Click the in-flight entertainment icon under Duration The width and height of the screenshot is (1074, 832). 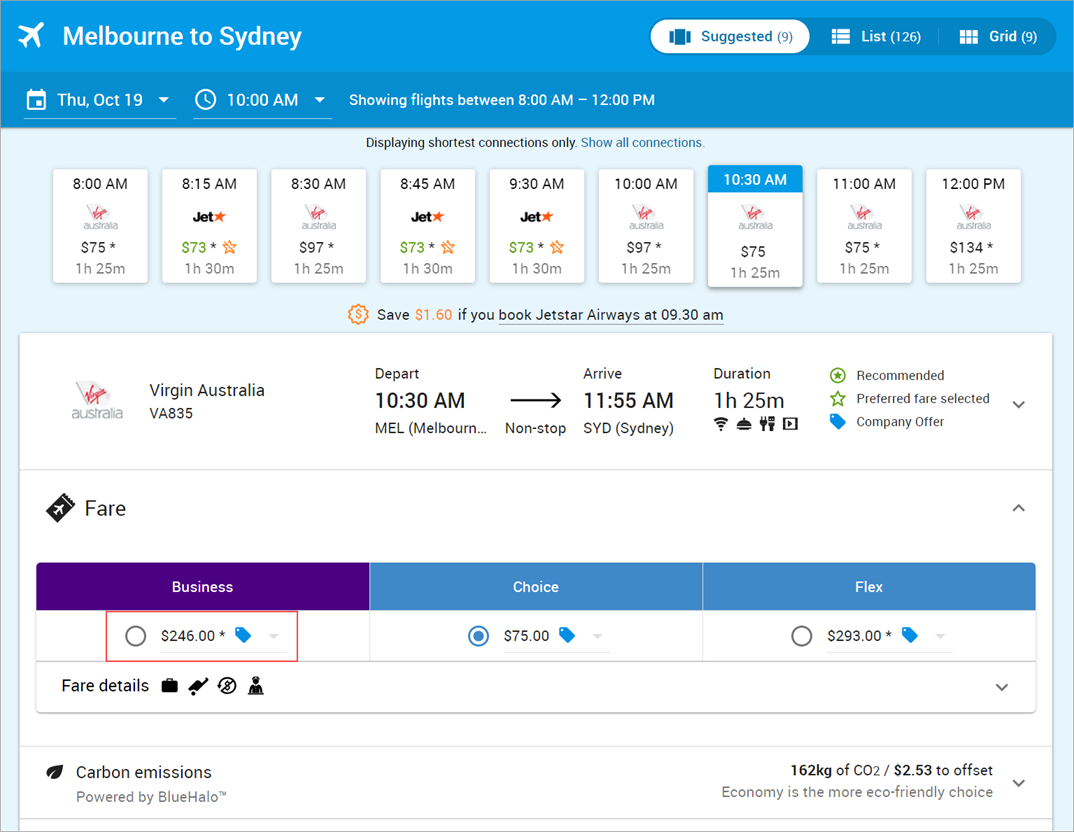[x=790, y=424]
